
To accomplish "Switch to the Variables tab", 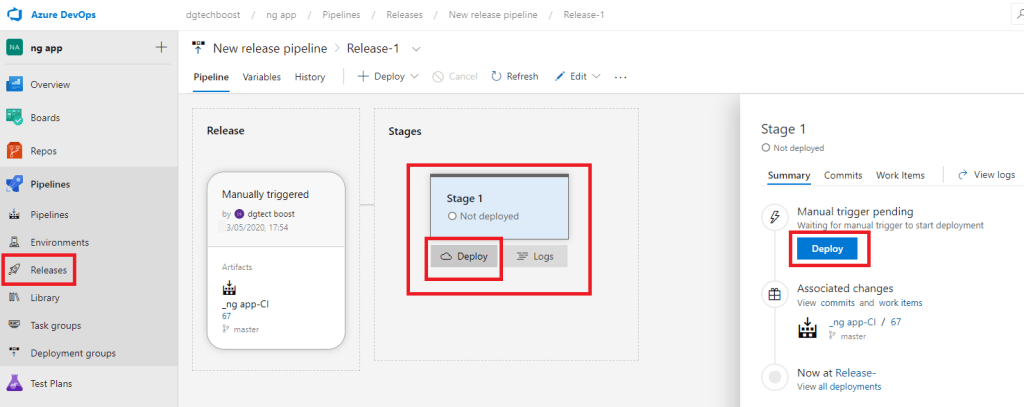I will 261,77.
